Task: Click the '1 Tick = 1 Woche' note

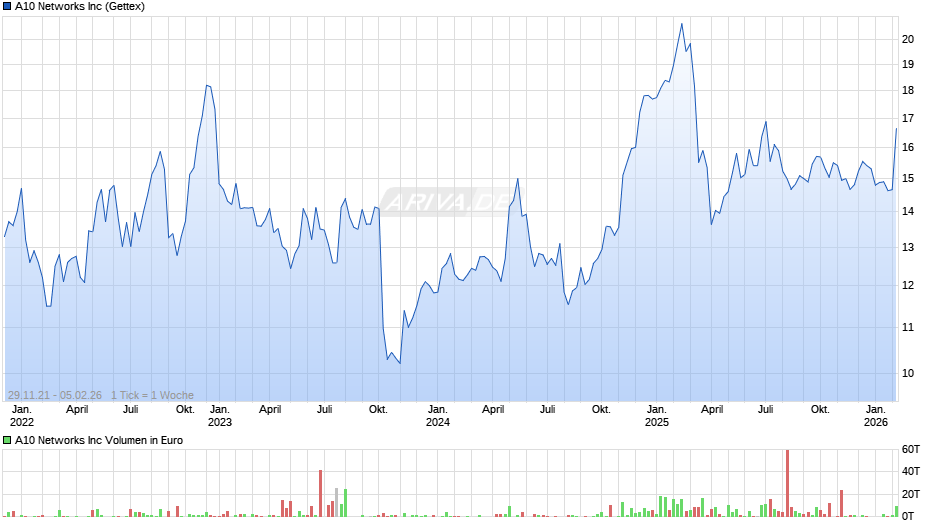Action: tap(152, 395)
